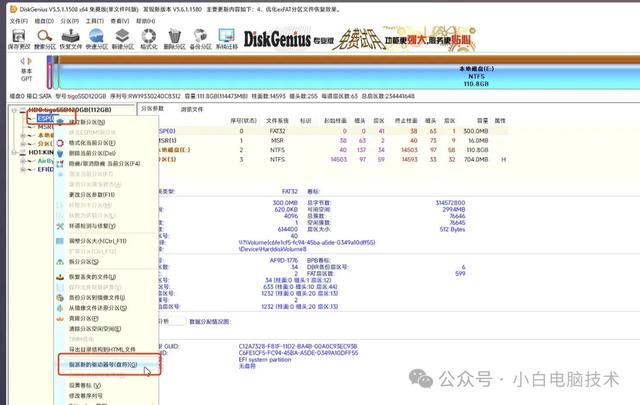Image resolution: width=640 pixels, height=405 pixels.
Task: Click the 16.0MB capacity cell
Action: pos(478,140)
